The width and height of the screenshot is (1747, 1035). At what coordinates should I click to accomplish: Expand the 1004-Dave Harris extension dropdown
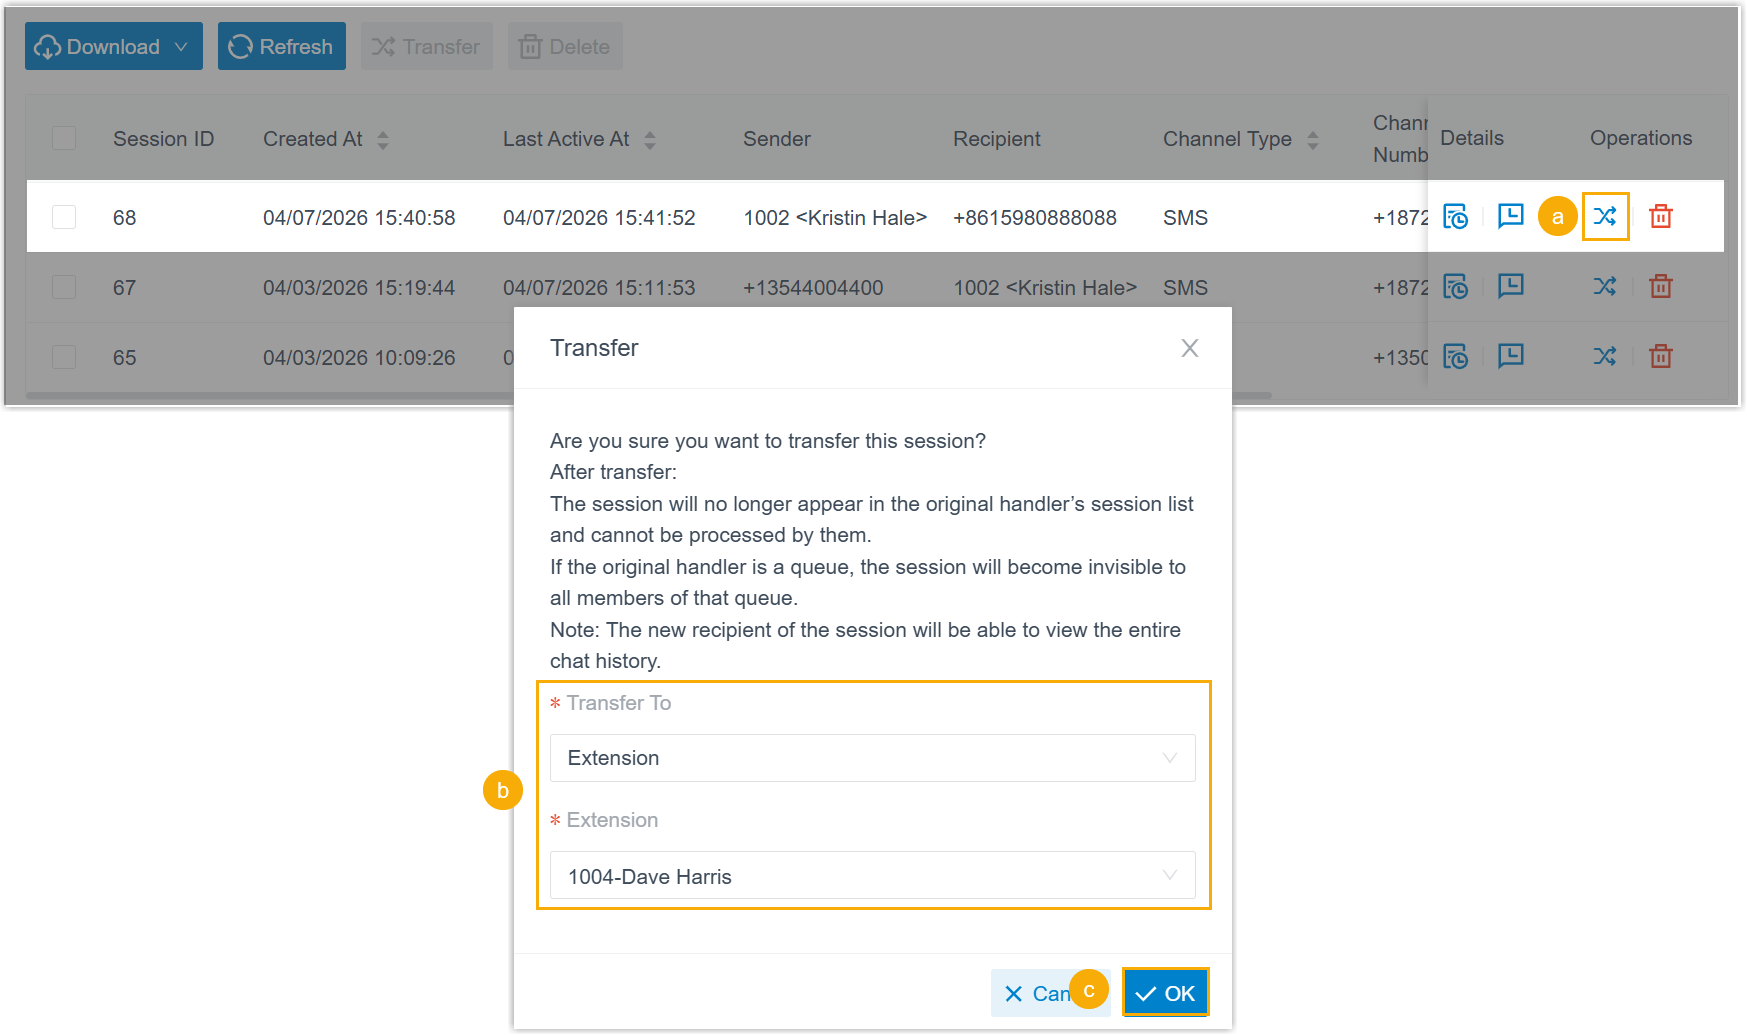pos(872,876)
